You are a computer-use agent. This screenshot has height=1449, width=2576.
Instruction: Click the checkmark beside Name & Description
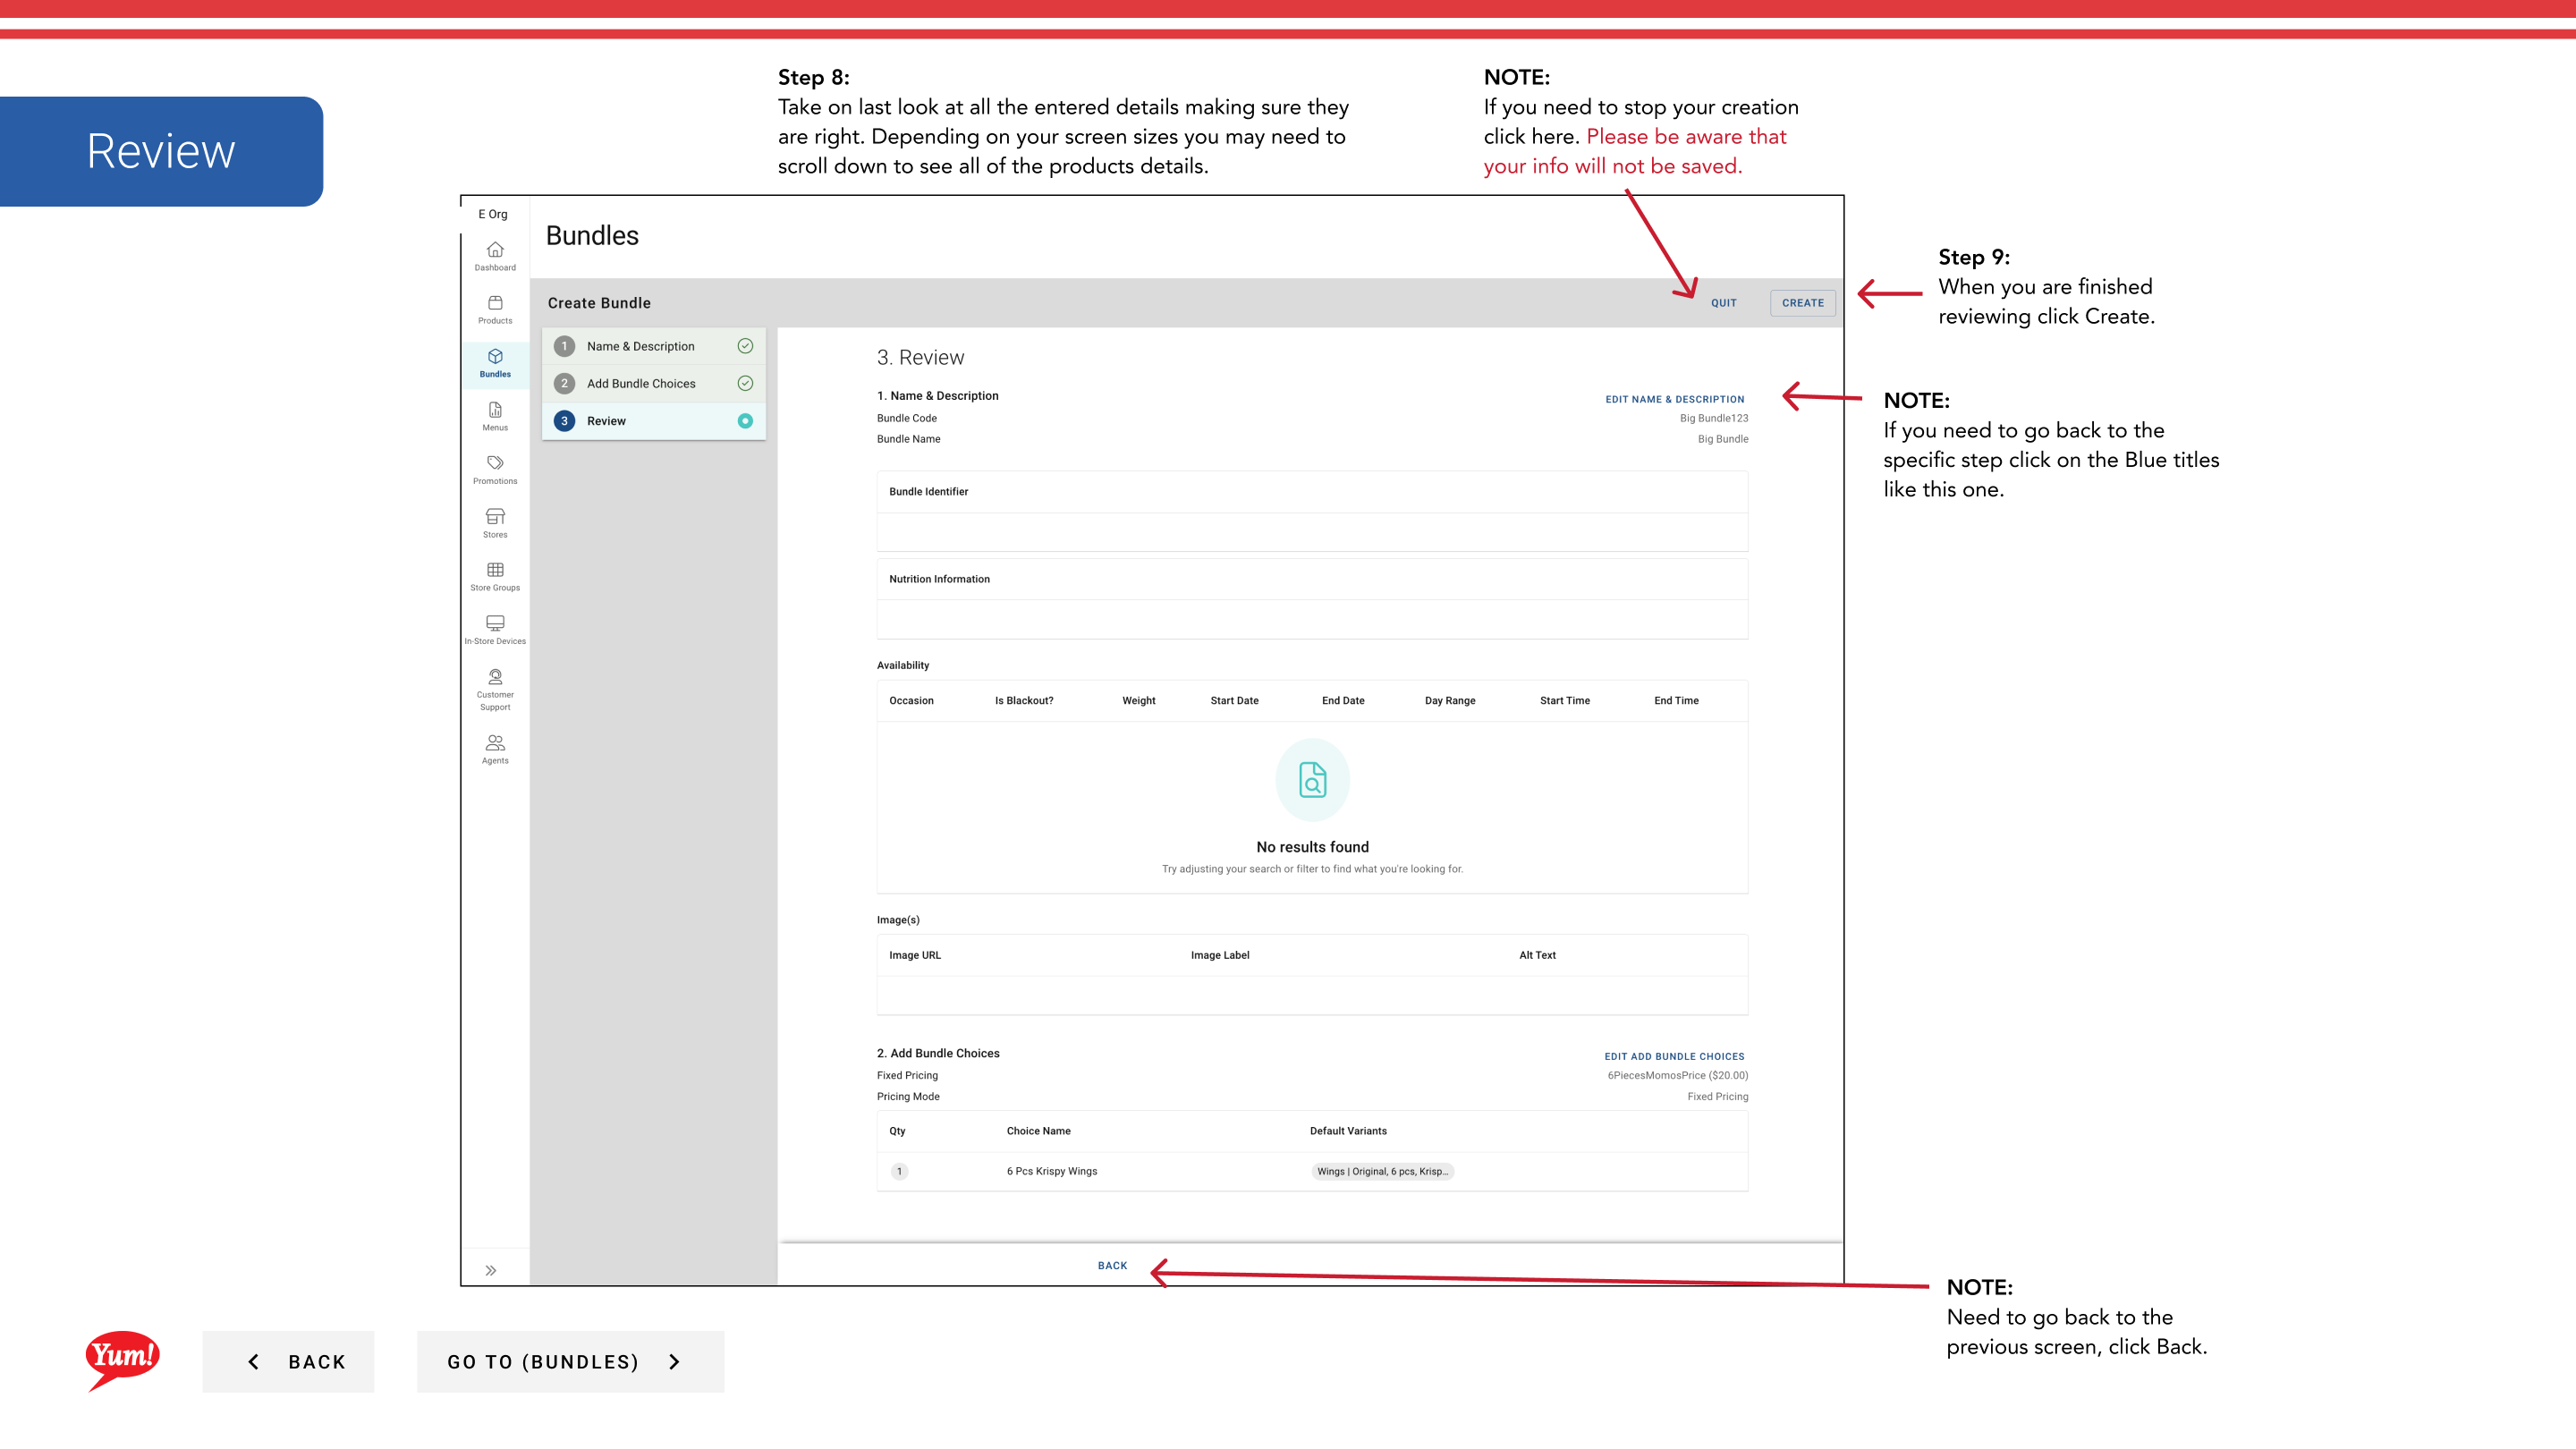pyautogui.click(x=745, y=346)
